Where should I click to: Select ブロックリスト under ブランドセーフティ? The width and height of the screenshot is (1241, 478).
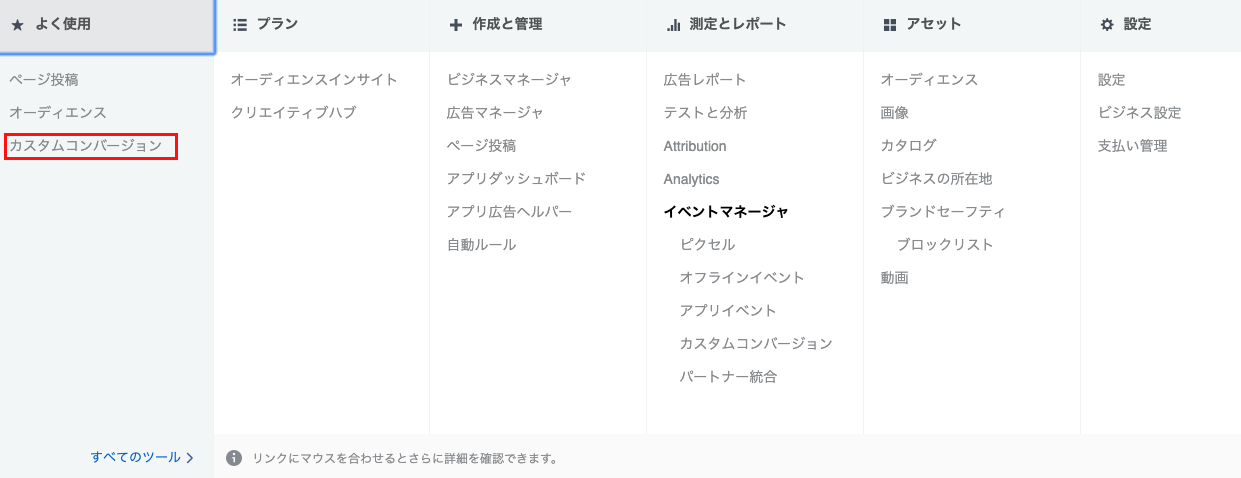(x=945, y=245)
